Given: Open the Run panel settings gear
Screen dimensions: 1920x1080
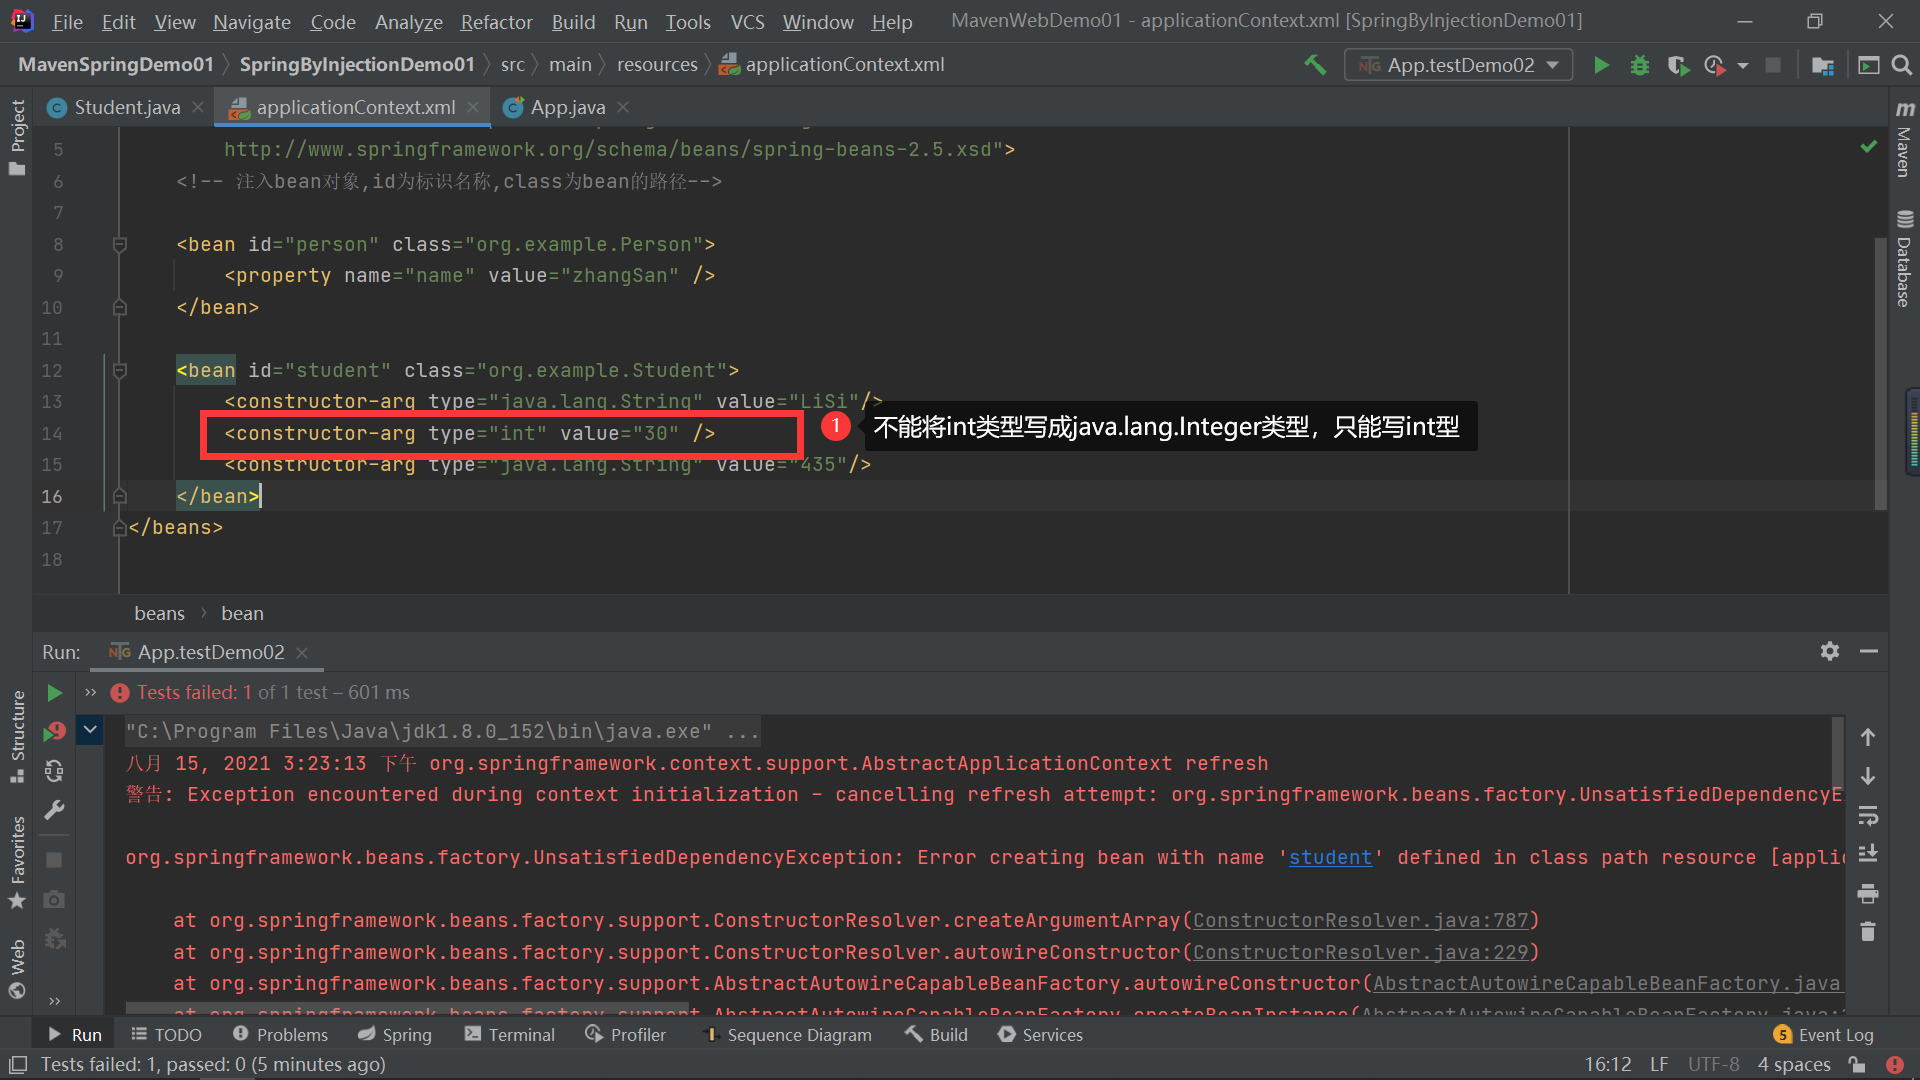Looking at the screenshot, I should tap(1829, 651).
